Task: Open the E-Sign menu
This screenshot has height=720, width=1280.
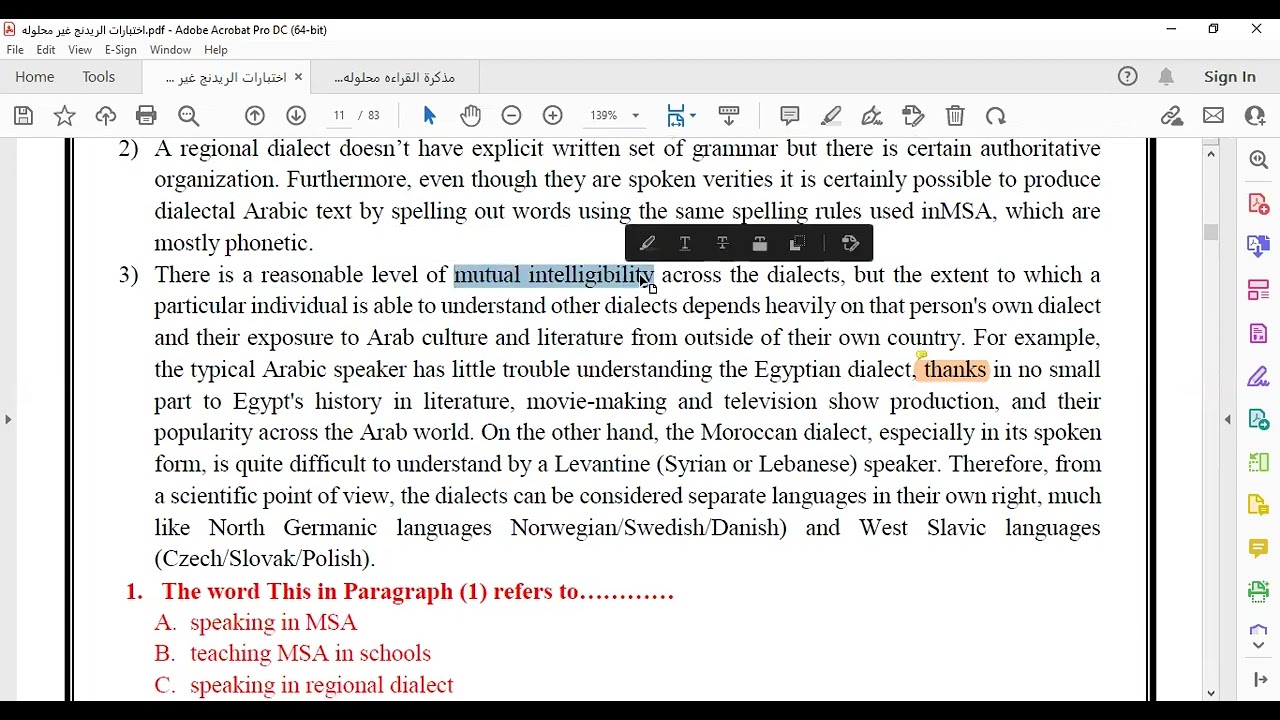Action: tap(121, 50)
